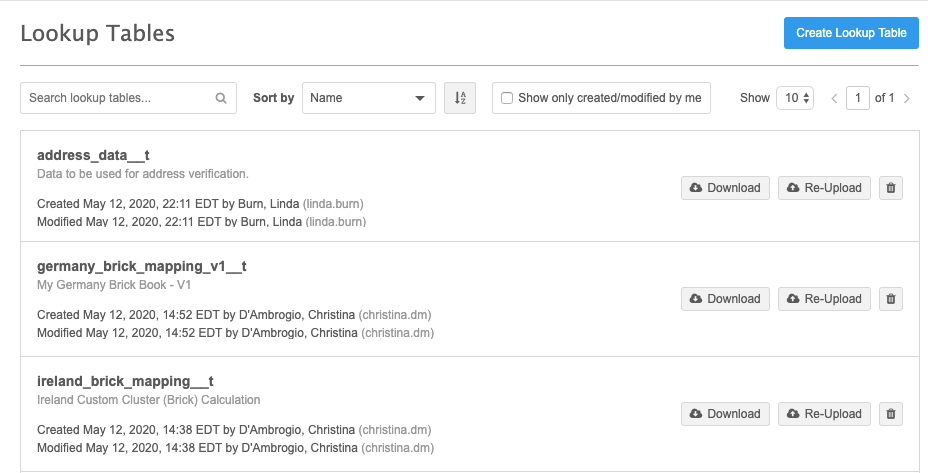Click the page number input box
This screenshot has height=473, width=928.
click(x=857, y=98)
